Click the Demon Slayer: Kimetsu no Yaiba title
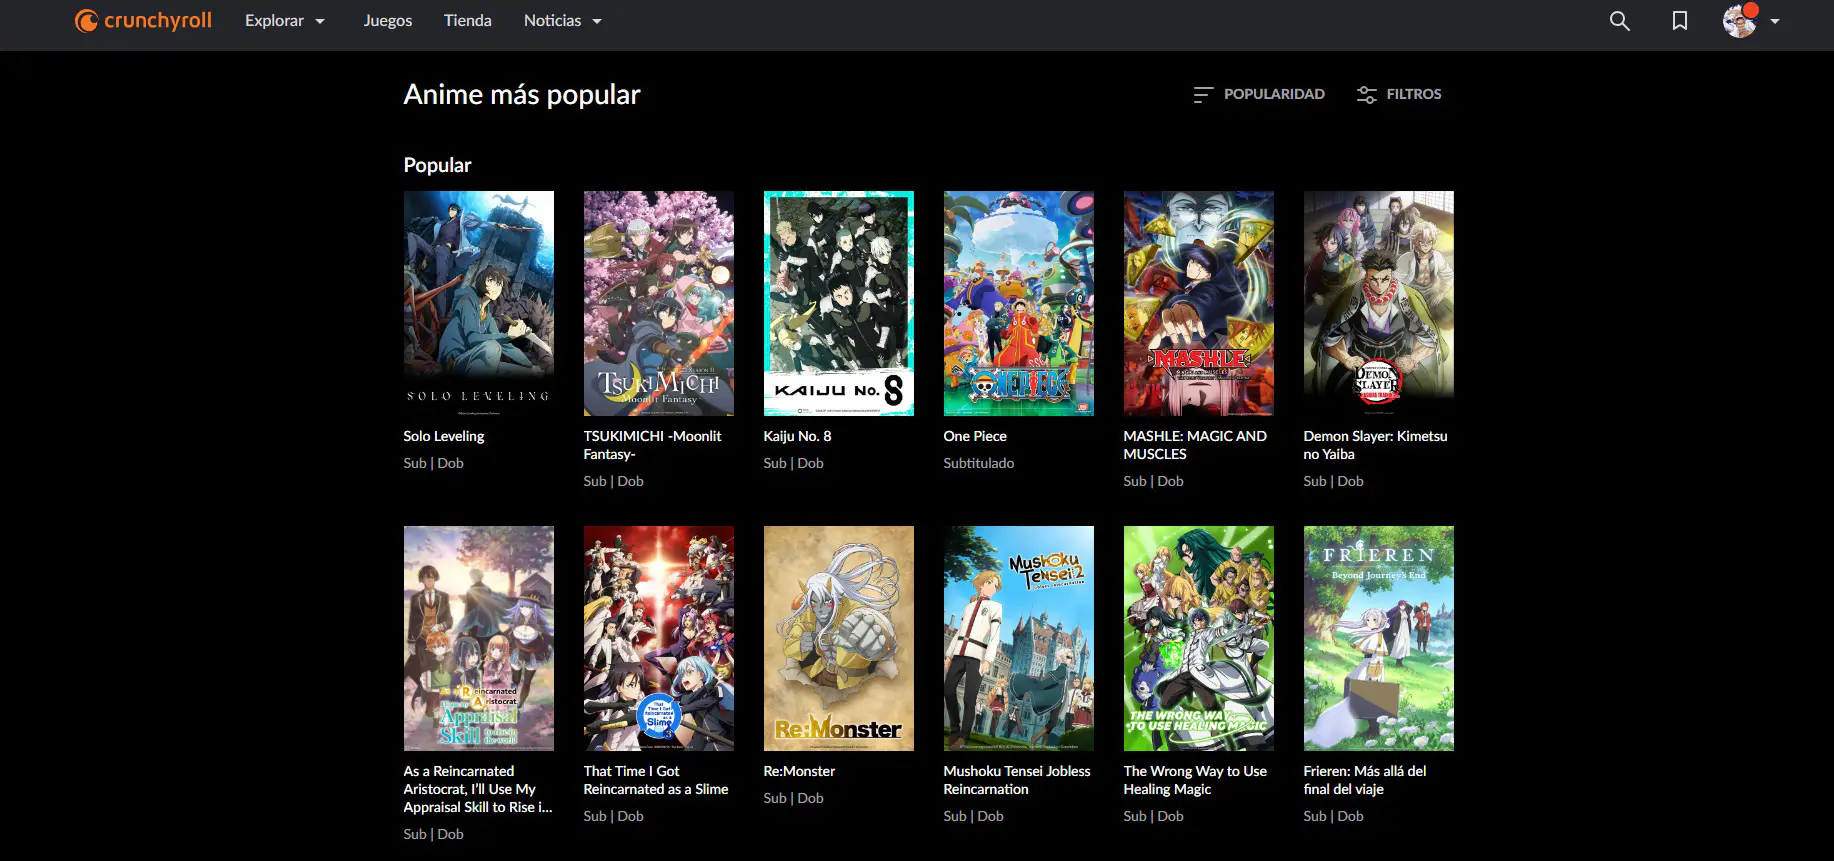The width and height of the screenshot is (1834, 861). click(1376, 445)
